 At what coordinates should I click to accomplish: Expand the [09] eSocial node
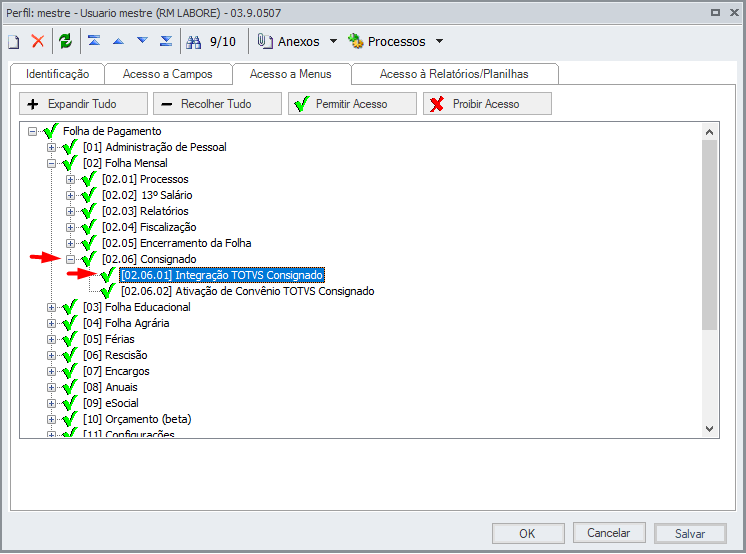pyautogui.click(x=51, y=403)
